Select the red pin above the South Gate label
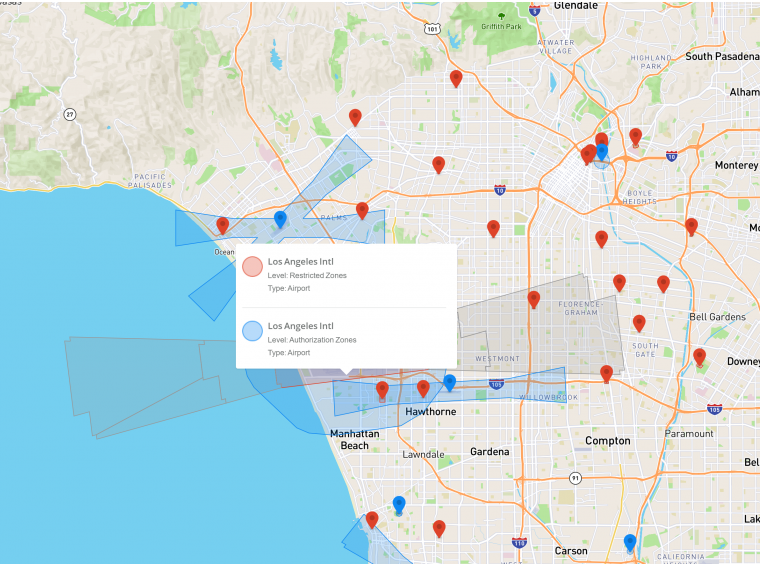Screen dimensions: 760x564 (x=639, y=323)
